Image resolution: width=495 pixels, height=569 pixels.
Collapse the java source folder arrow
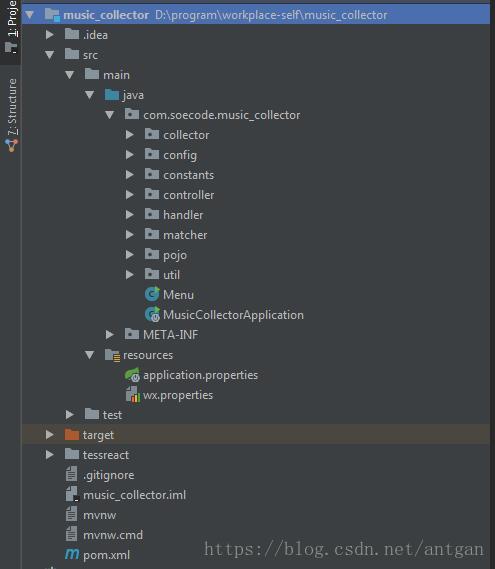[x=90, y=95]
